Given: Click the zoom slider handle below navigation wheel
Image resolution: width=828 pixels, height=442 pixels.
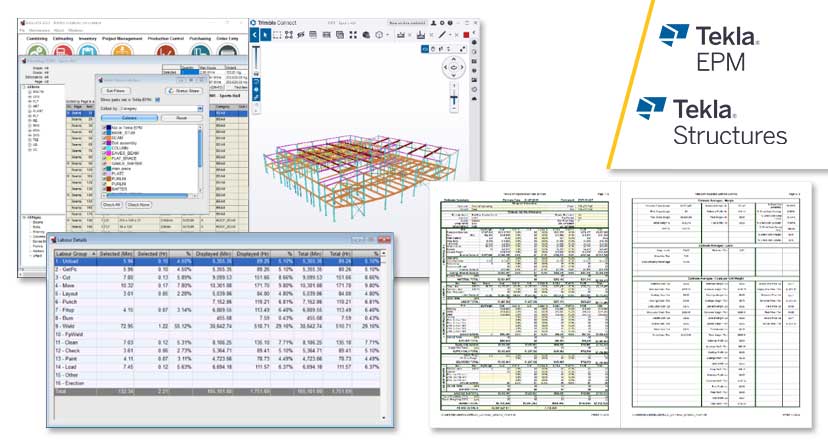Looking at the screenshot, I should click(454, 99).
